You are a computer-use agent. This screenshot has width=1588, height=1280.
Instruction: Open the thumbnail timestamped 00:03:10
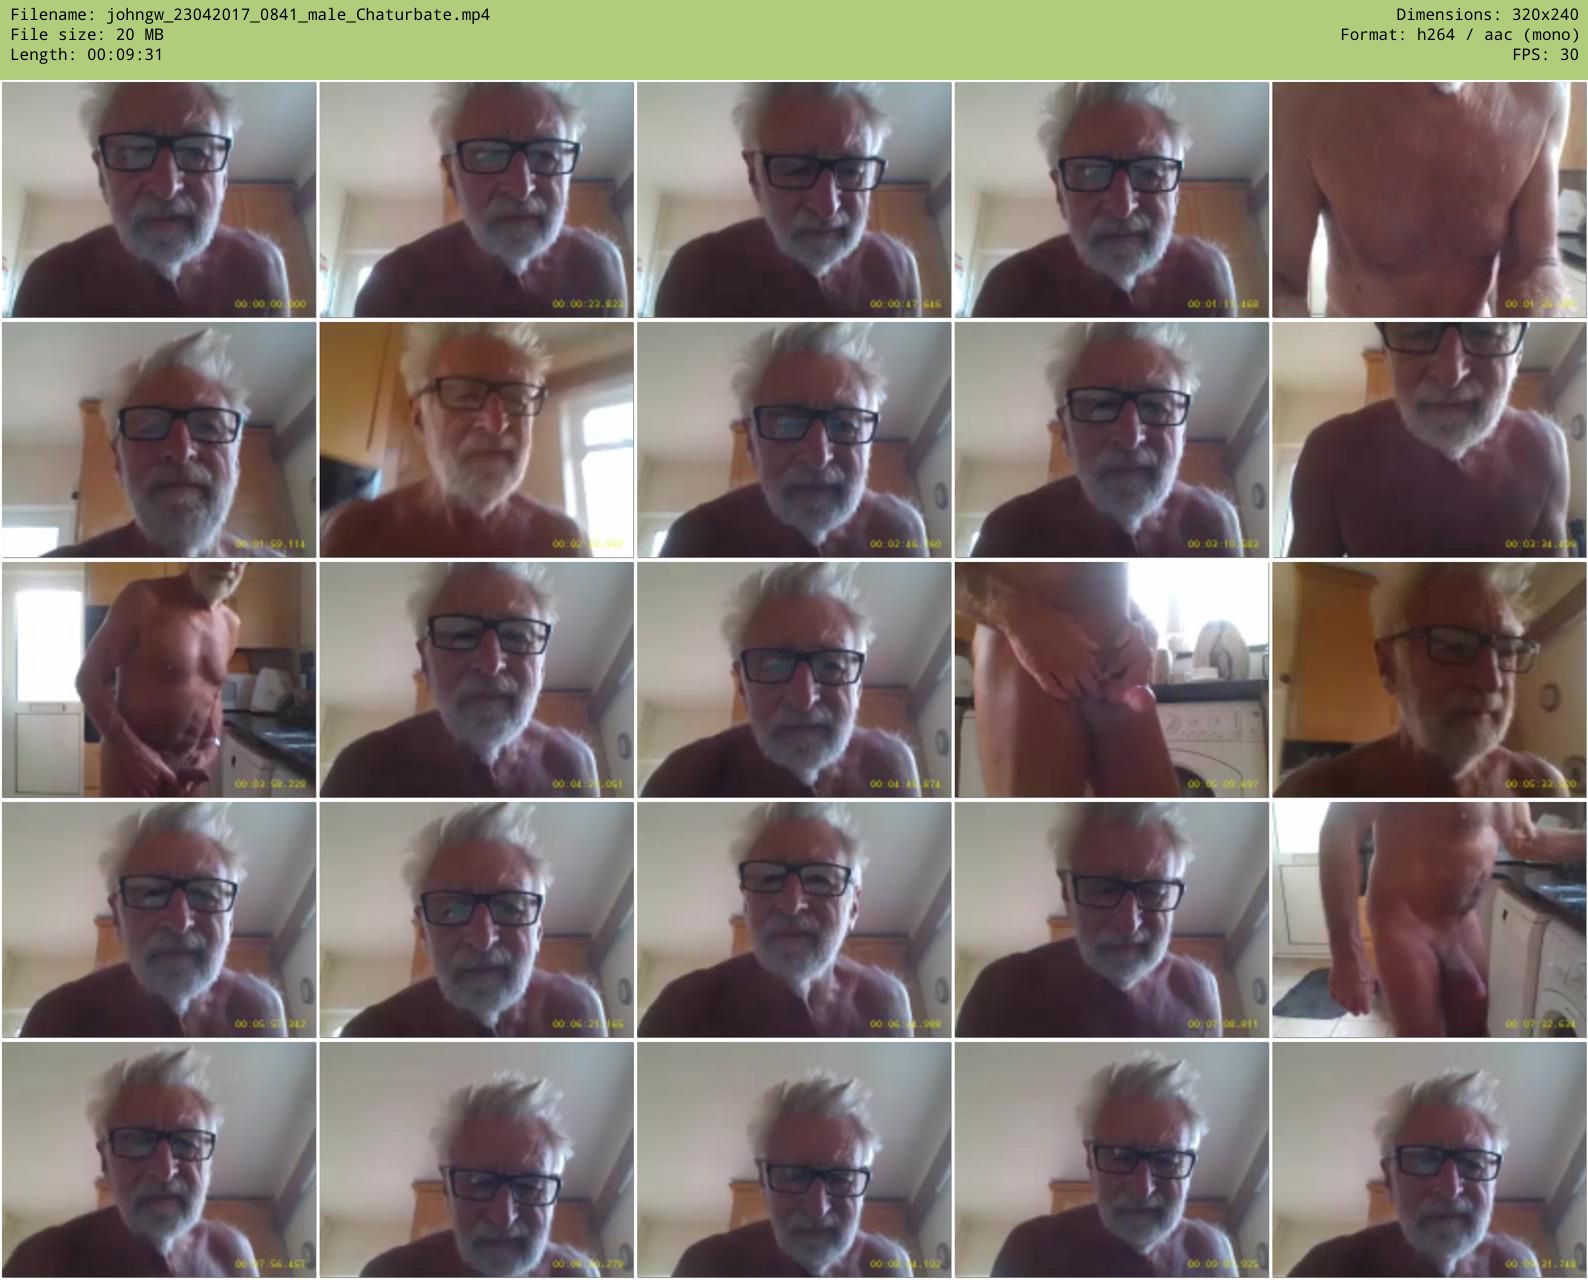1112,440
